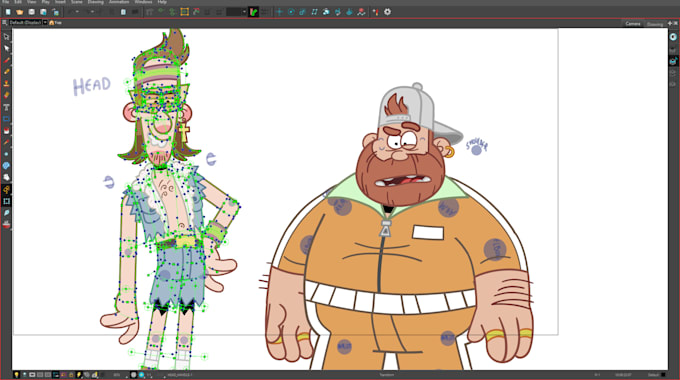Select the white hand Grabber tool

6,177
